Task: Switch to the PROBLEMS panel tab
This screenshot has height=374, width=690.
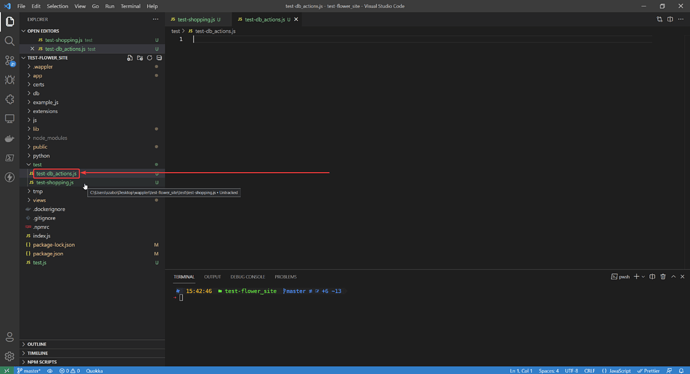Action: pyautogui.click(x=286, y=277)
